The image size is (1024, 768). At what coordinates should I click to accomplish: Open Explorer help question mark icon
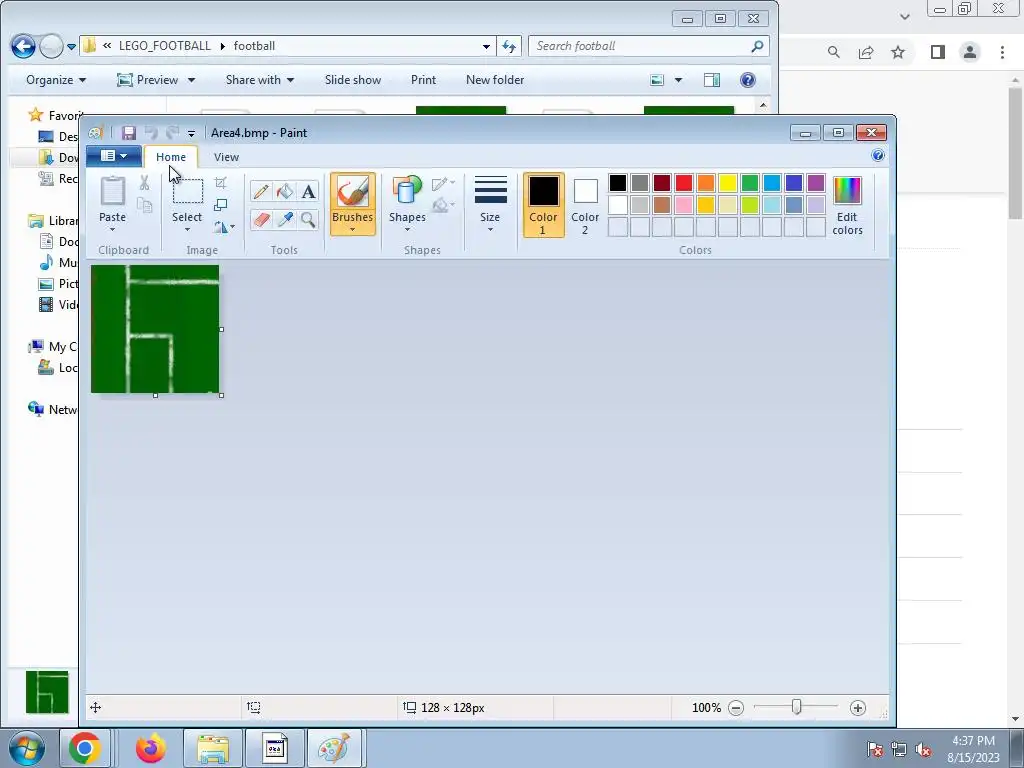click(748, 80)
